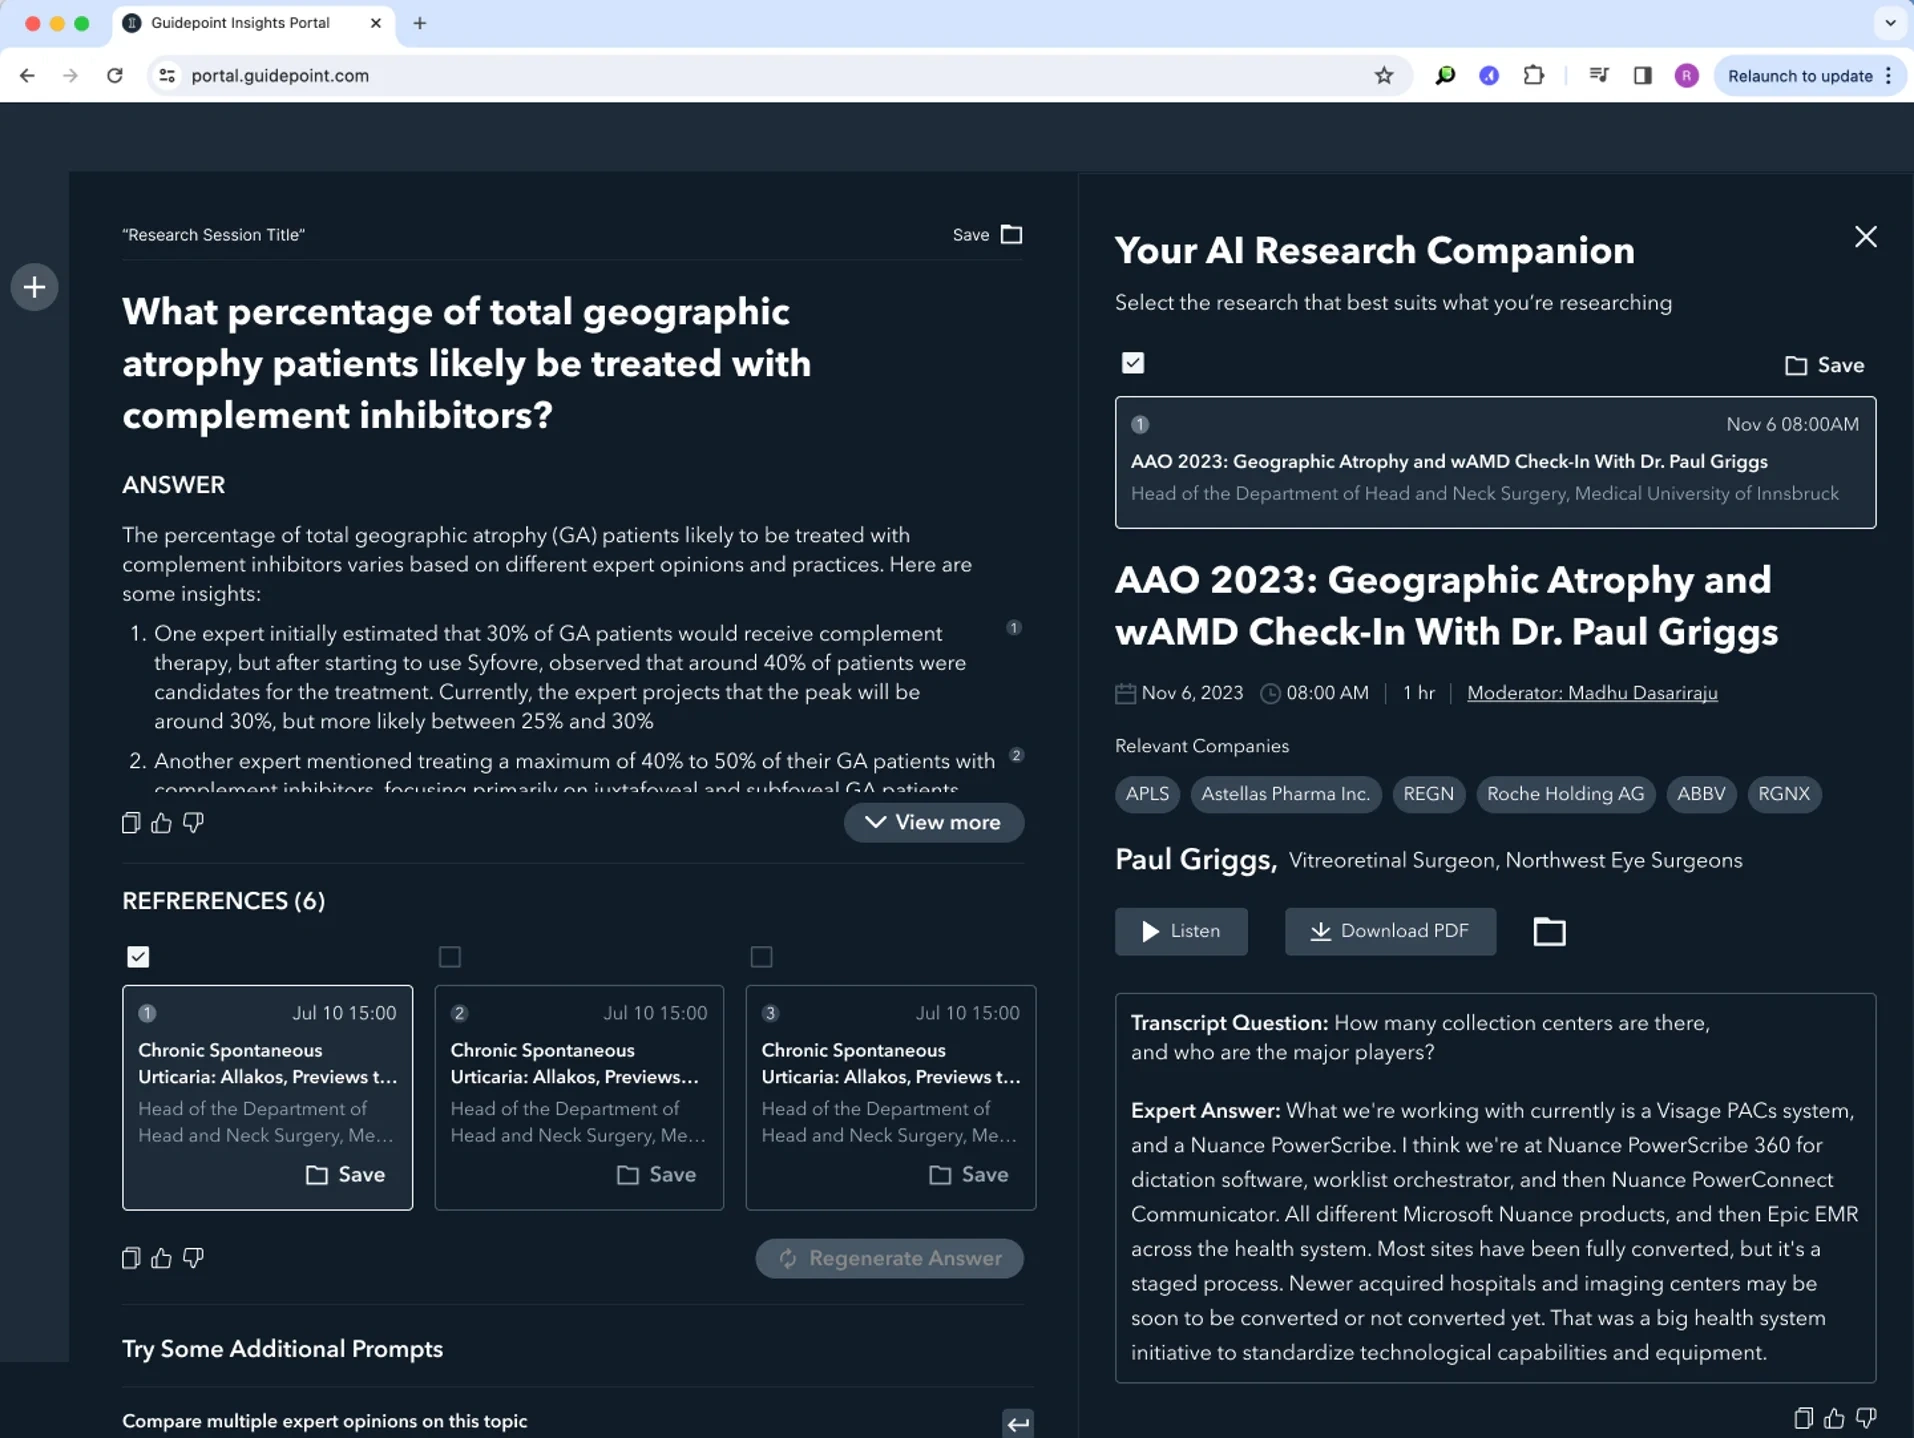Click the blue circular extension icon
The width and height of the screenshot is (1914, 1438).
(x=1489, y=76)
